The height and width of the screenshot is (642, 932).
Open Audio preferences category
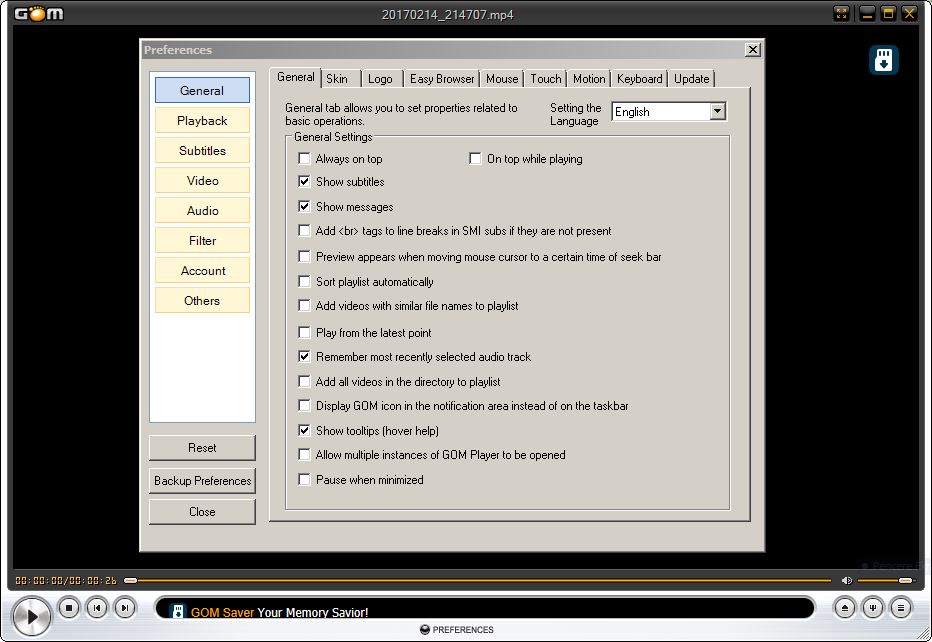coord(202,210)
